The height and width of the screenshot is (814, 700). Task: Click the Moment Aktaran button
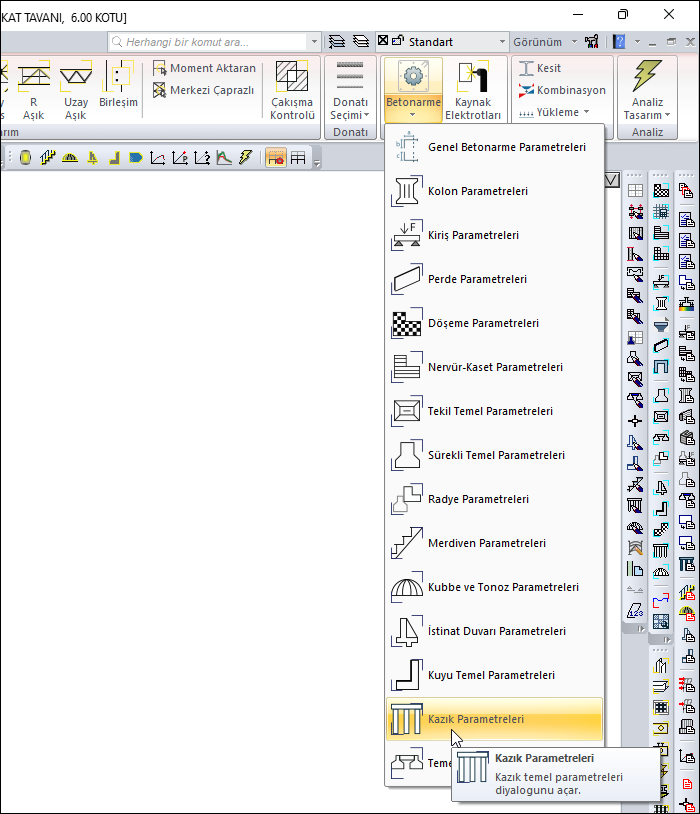click(x=205, y=68)
